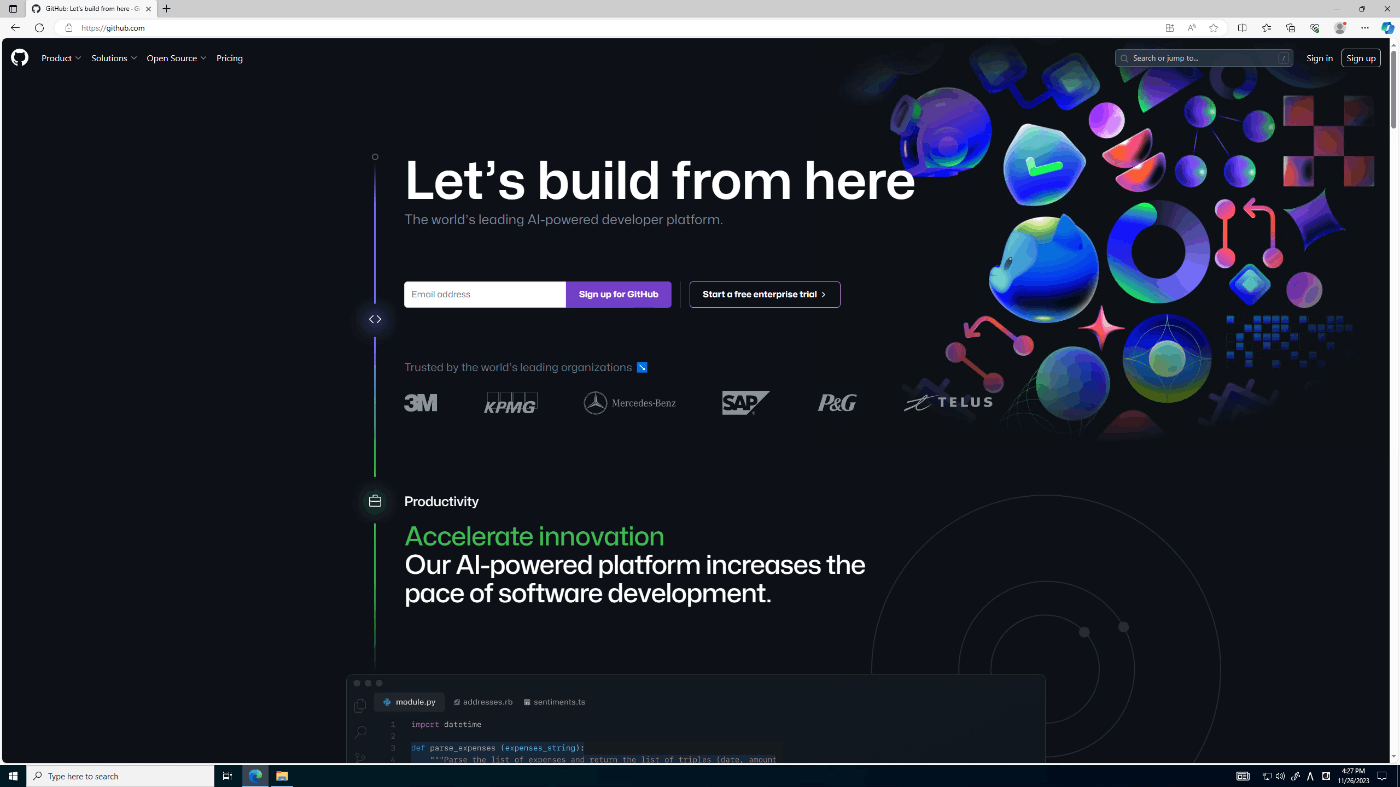
Task: Select the SAP logo
Action: (746, 403)
